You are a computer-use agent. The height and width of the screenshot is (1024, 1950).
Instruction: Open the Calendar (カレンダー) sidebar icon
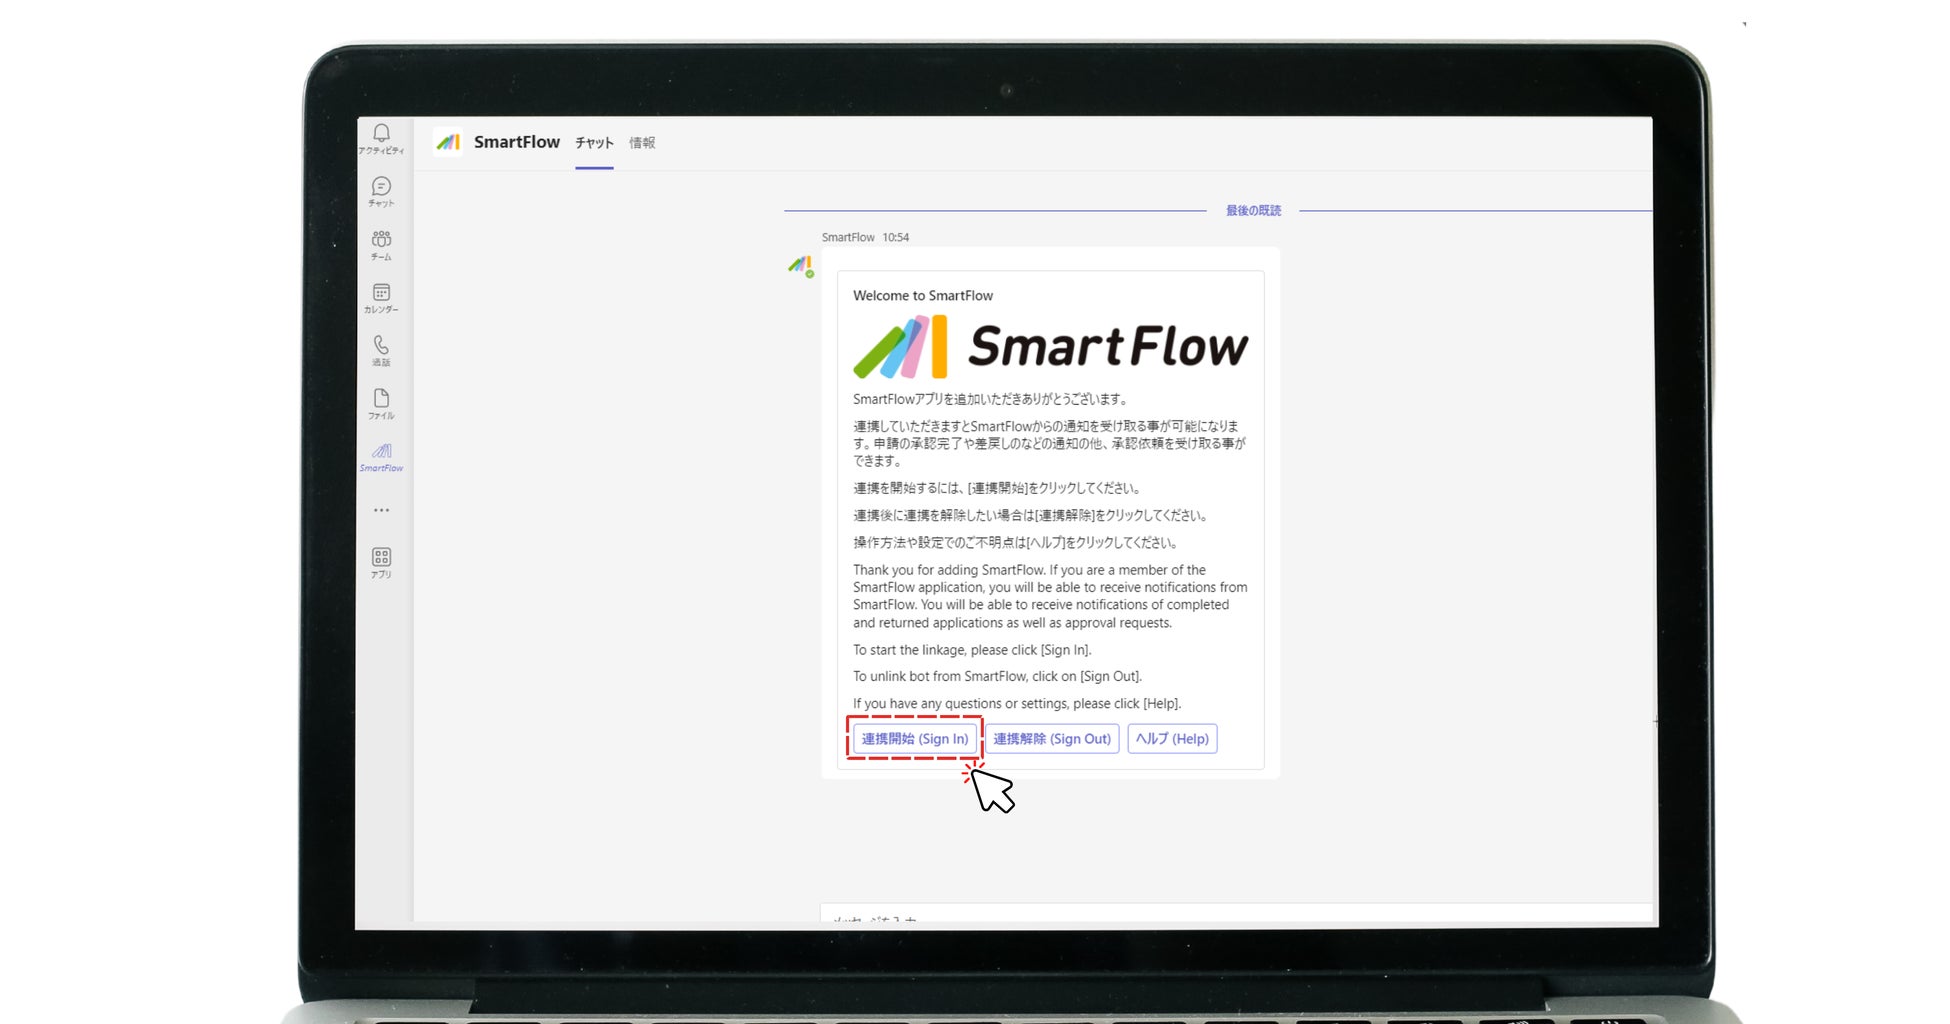pos(381,298)
